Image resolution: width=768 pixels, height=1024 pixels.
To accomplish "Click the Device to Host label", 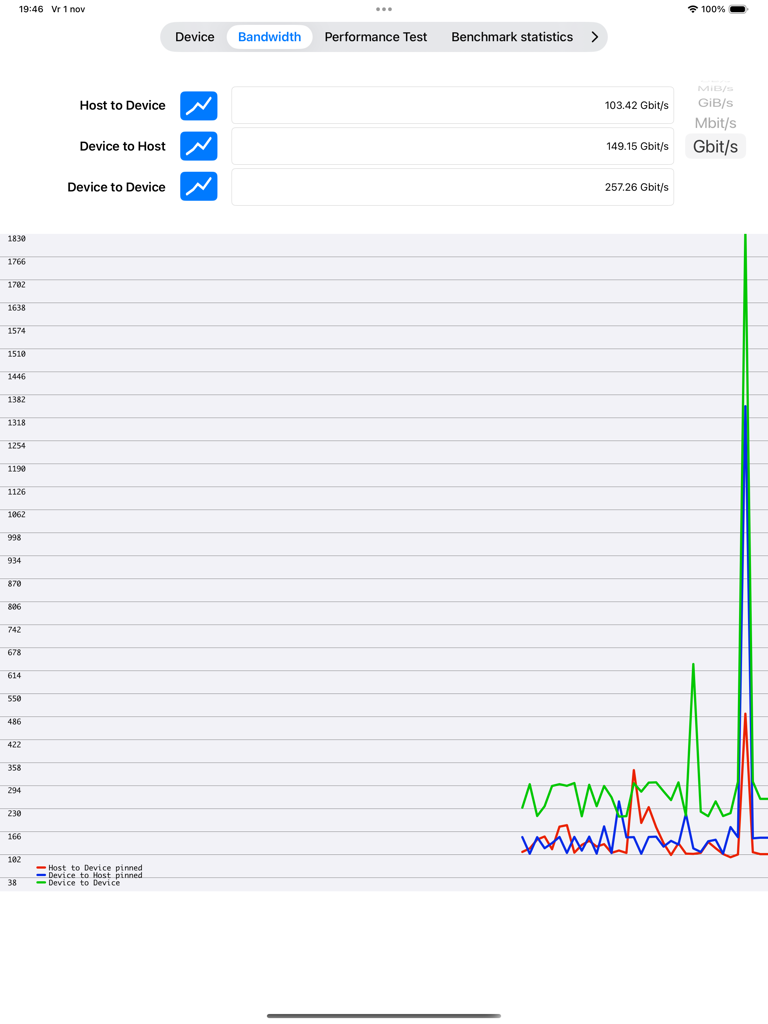I will (x=123, y=146).
